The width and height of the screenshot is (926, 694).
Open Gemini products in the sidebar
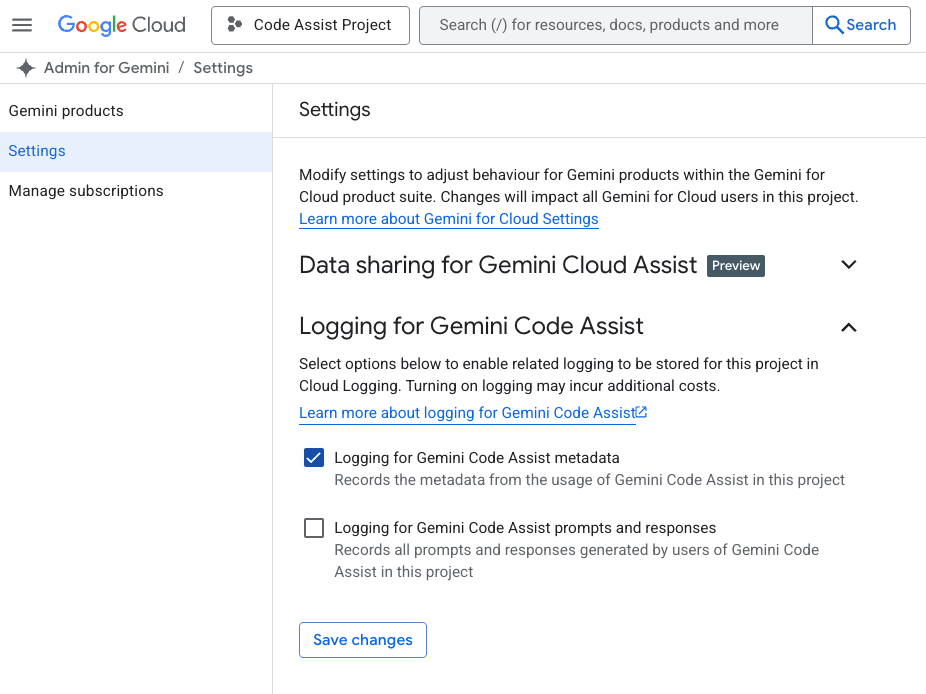coord(66,111)
